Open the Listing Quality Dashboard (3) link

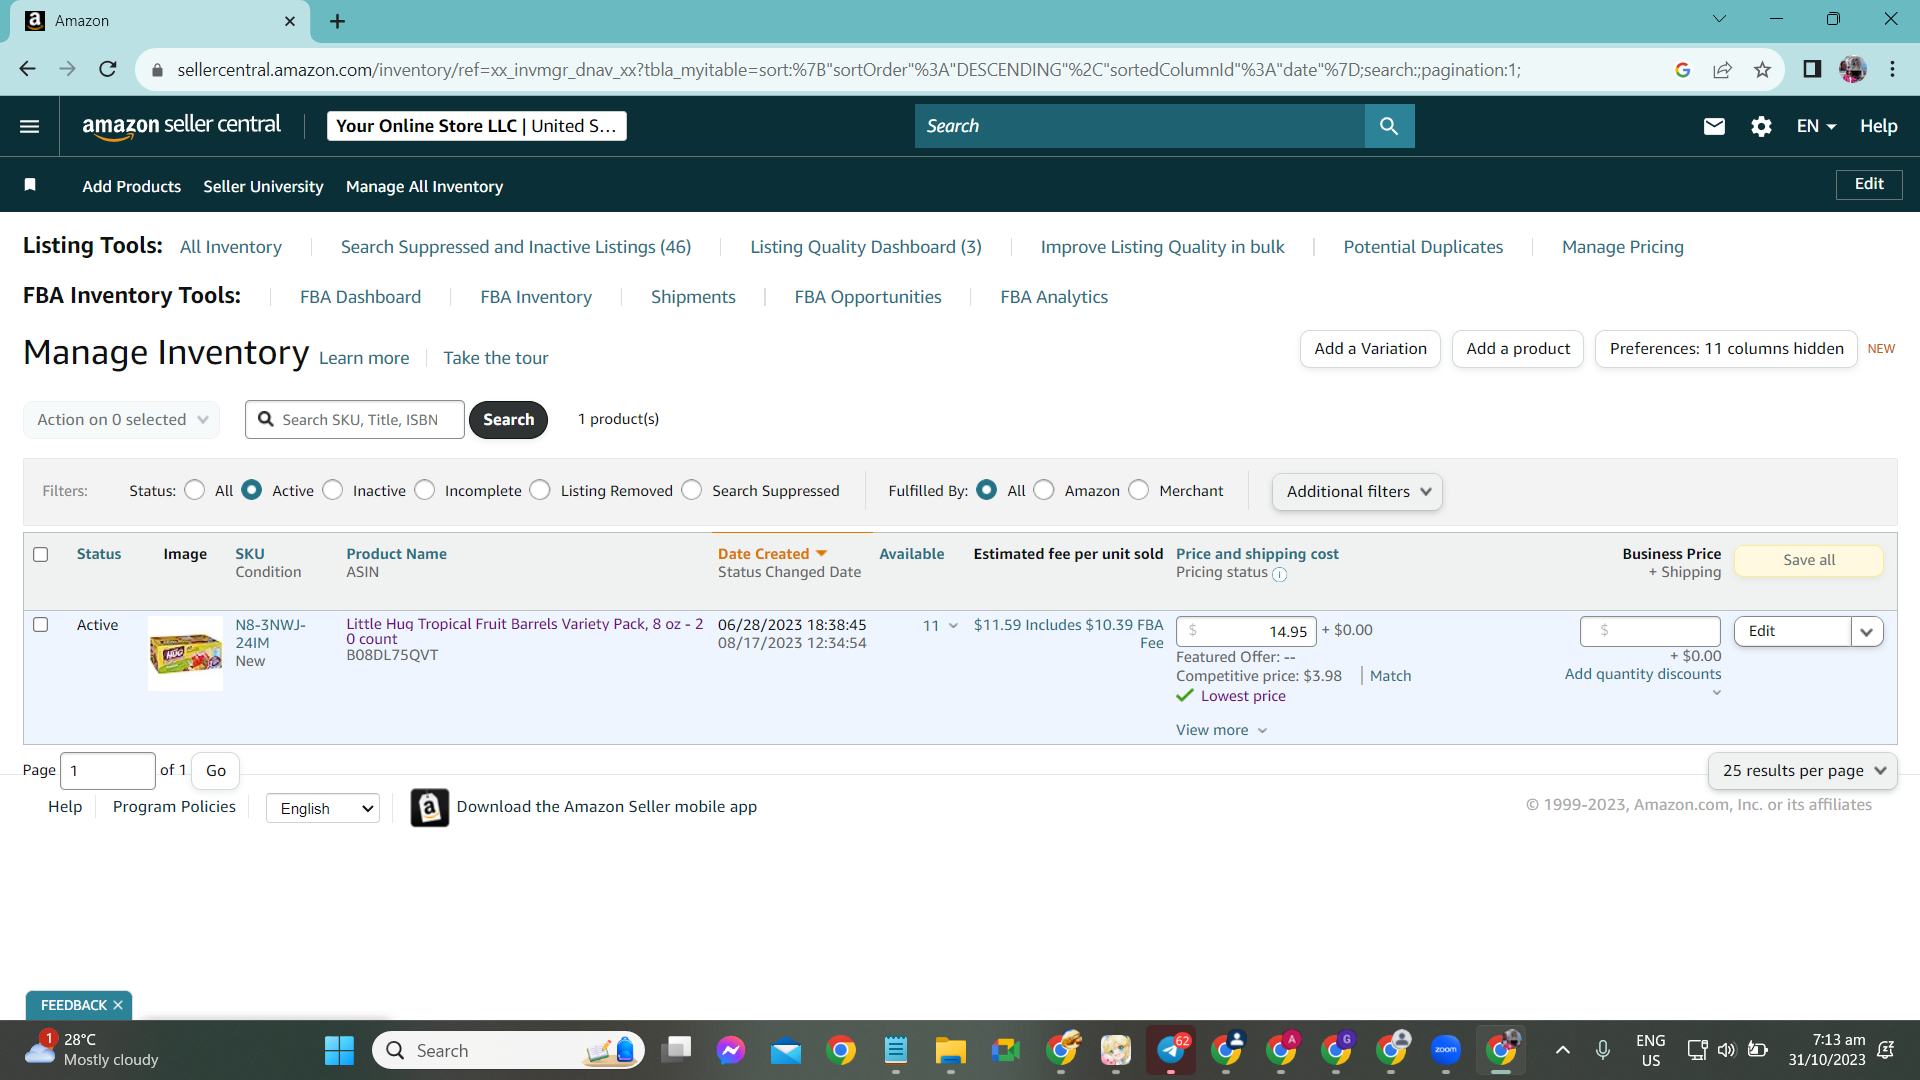pos(866,247)
